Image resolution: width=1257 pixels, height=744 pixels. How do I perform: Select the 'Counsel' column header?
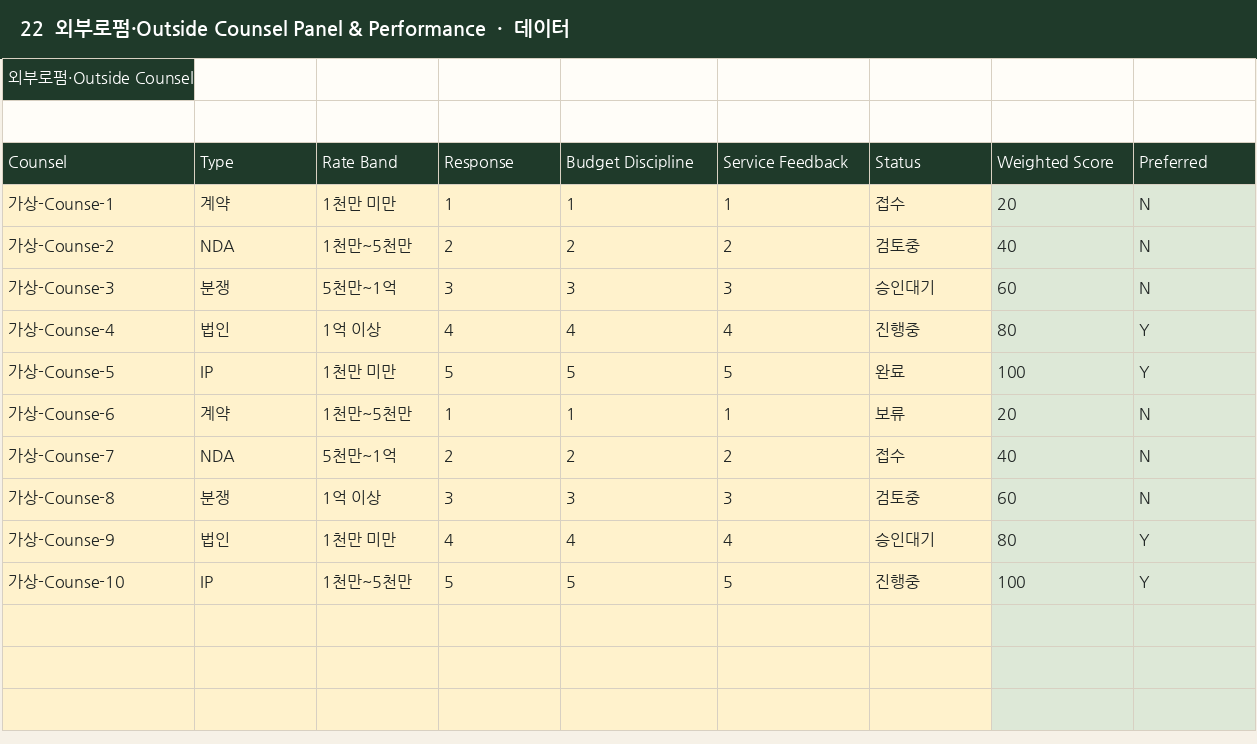[98, 163]
